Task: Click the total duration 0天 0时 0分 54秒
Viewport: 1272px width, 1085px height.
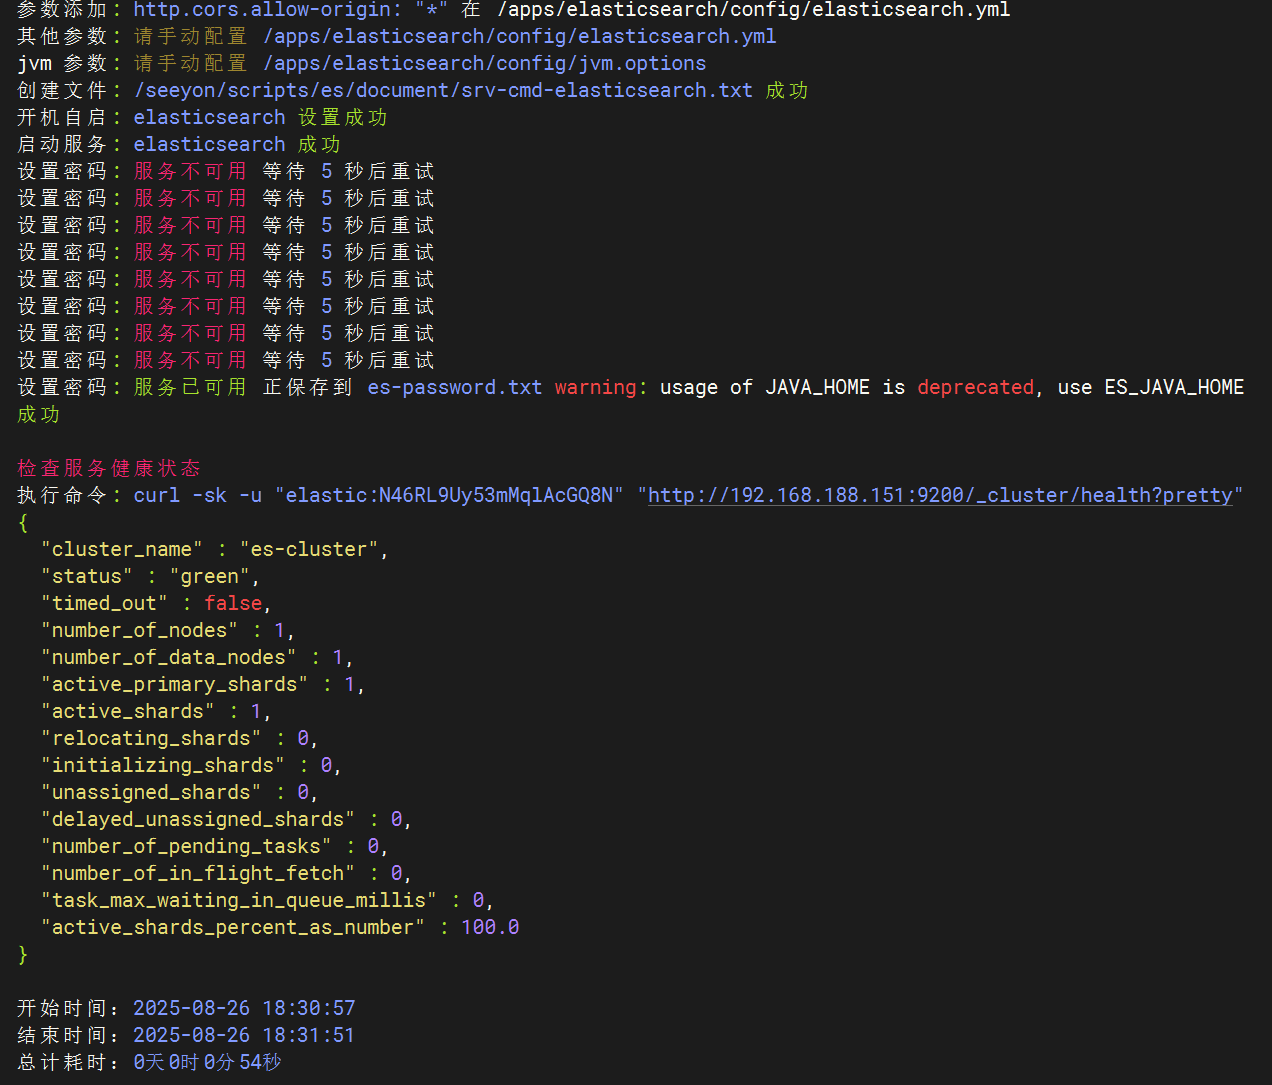Action: click(207, 1062)
